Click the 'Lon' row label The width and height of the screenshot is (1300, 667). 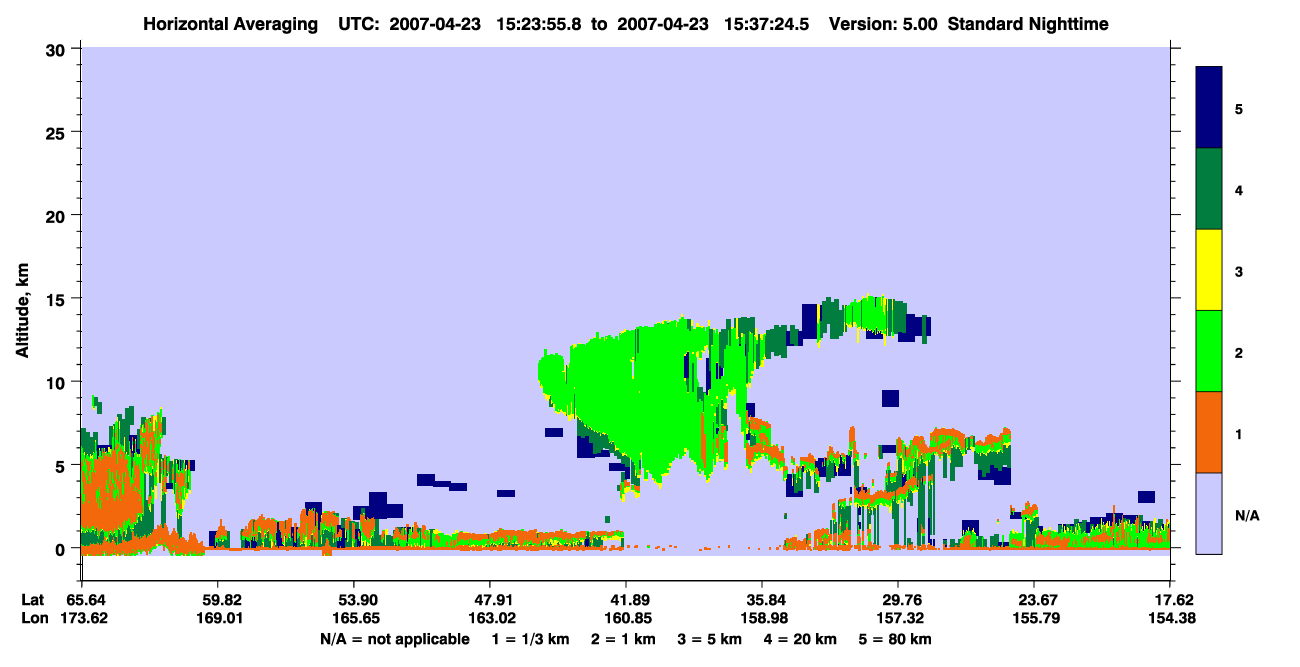33,618
